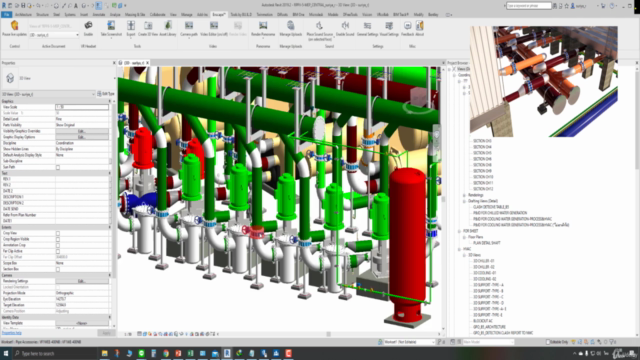The image size is (640, 360).
Task: Click the Camera path icon
Action: tap(189, 26)
